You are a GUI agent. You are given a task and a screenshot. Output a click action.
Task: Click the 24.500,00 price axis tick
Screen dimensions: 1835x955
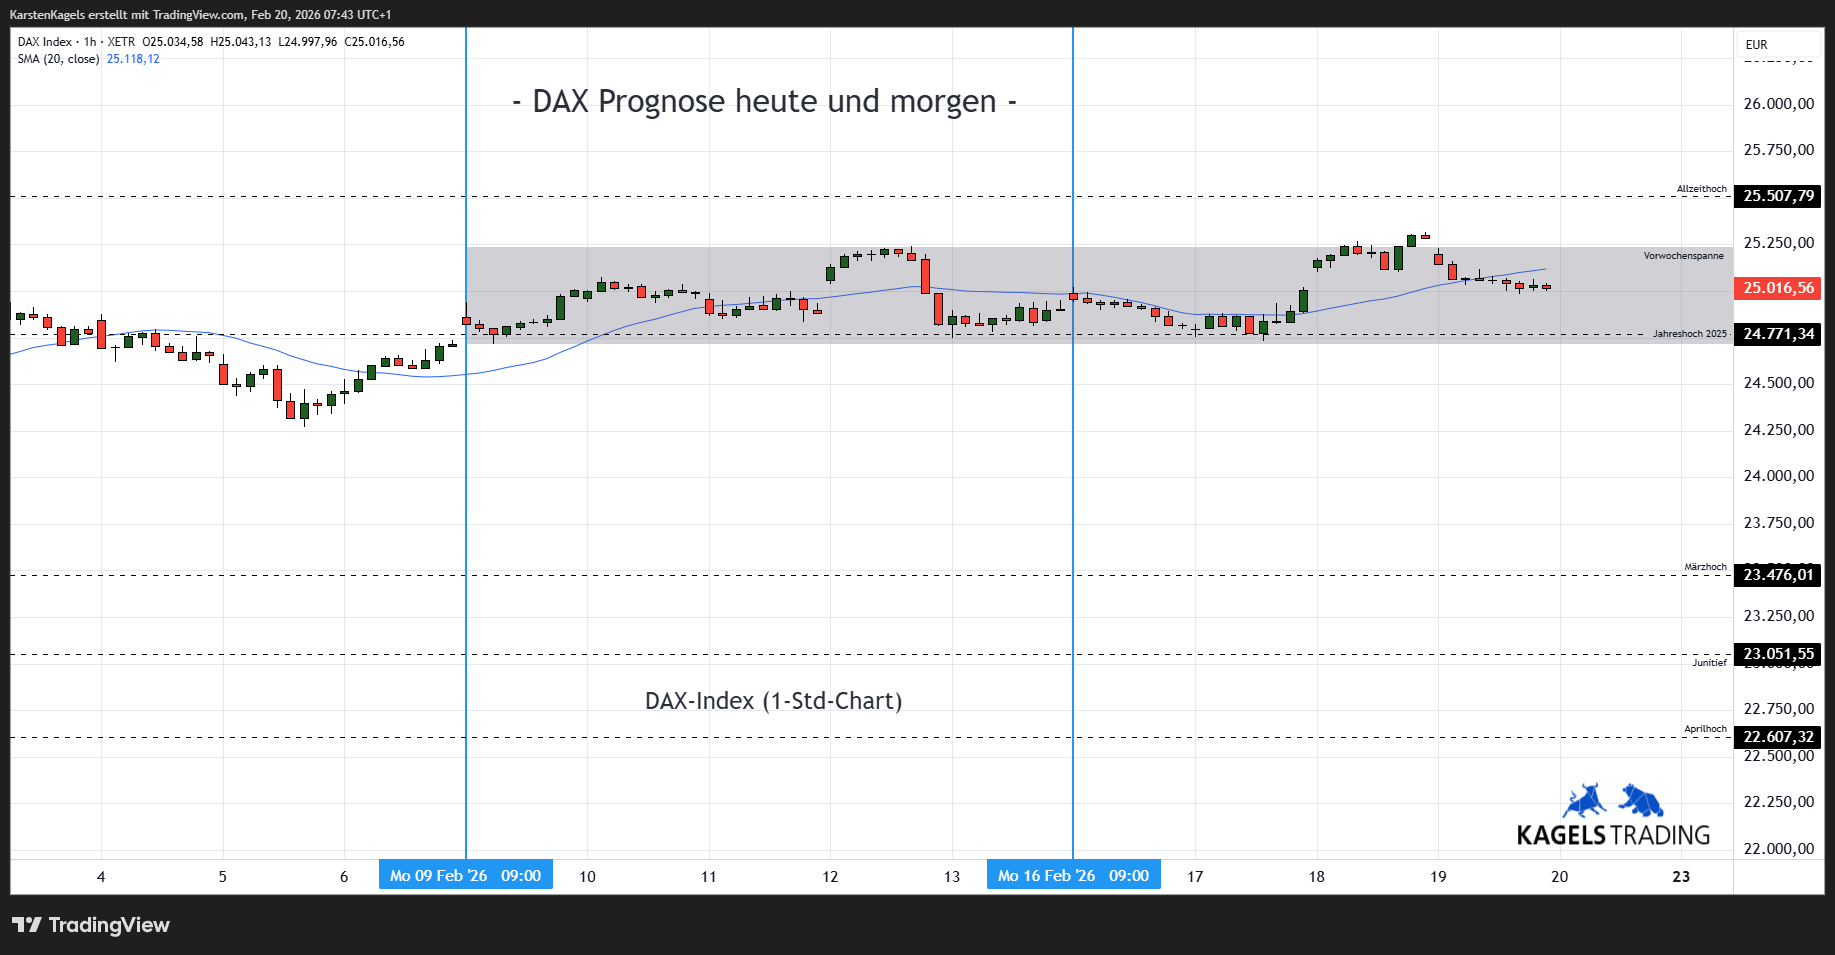coord(1778,383)
